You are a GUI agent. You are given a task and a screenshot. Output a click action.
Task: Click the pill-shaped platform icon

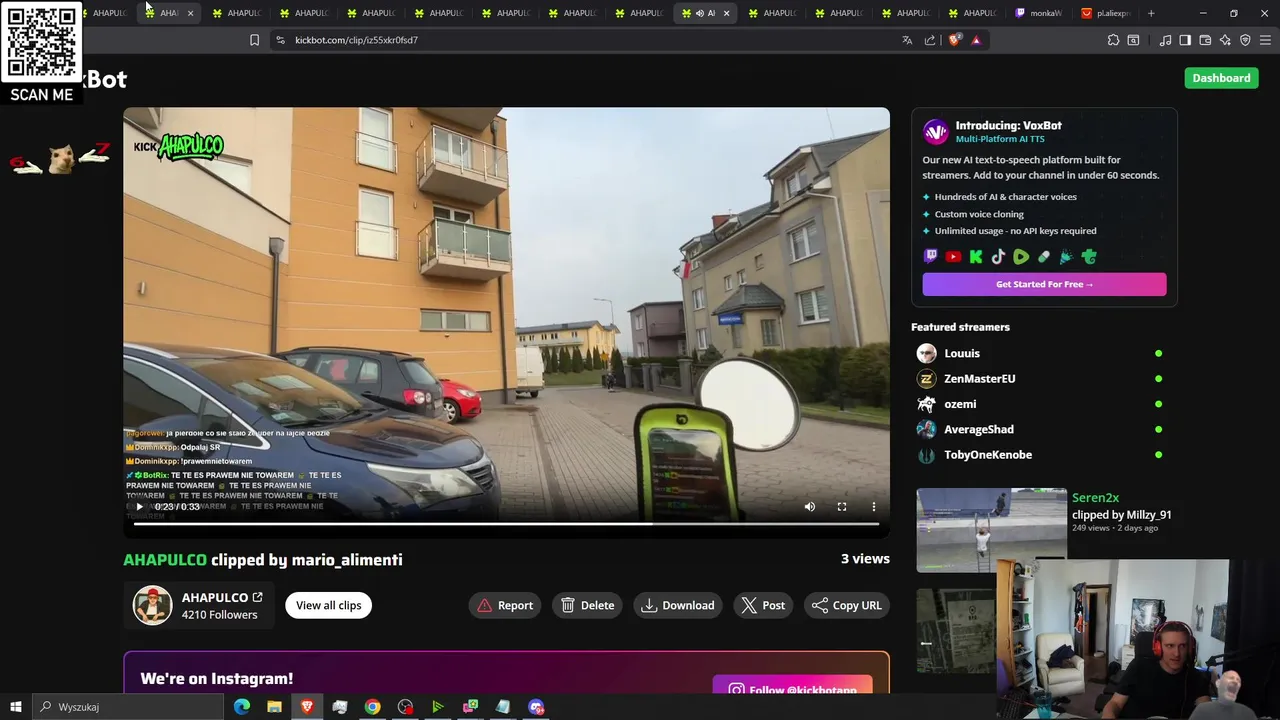tap(1044, 257)
